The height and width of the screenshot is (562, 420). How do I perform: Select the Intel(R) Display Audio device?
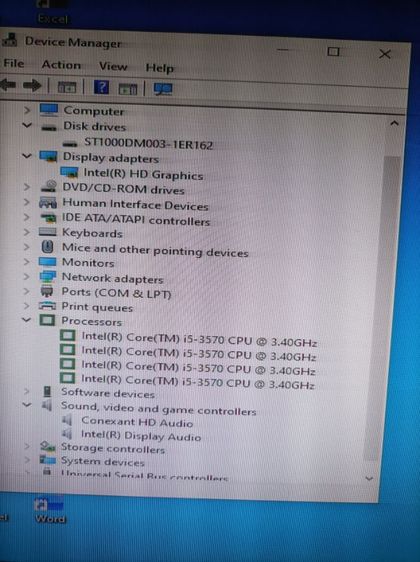(141, 435)
